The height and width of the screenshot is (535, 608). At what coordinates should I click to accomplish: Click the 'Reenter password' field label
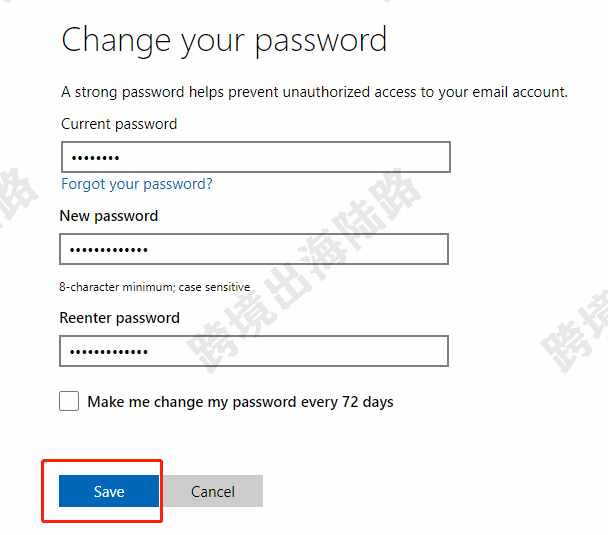coord(119,318)
